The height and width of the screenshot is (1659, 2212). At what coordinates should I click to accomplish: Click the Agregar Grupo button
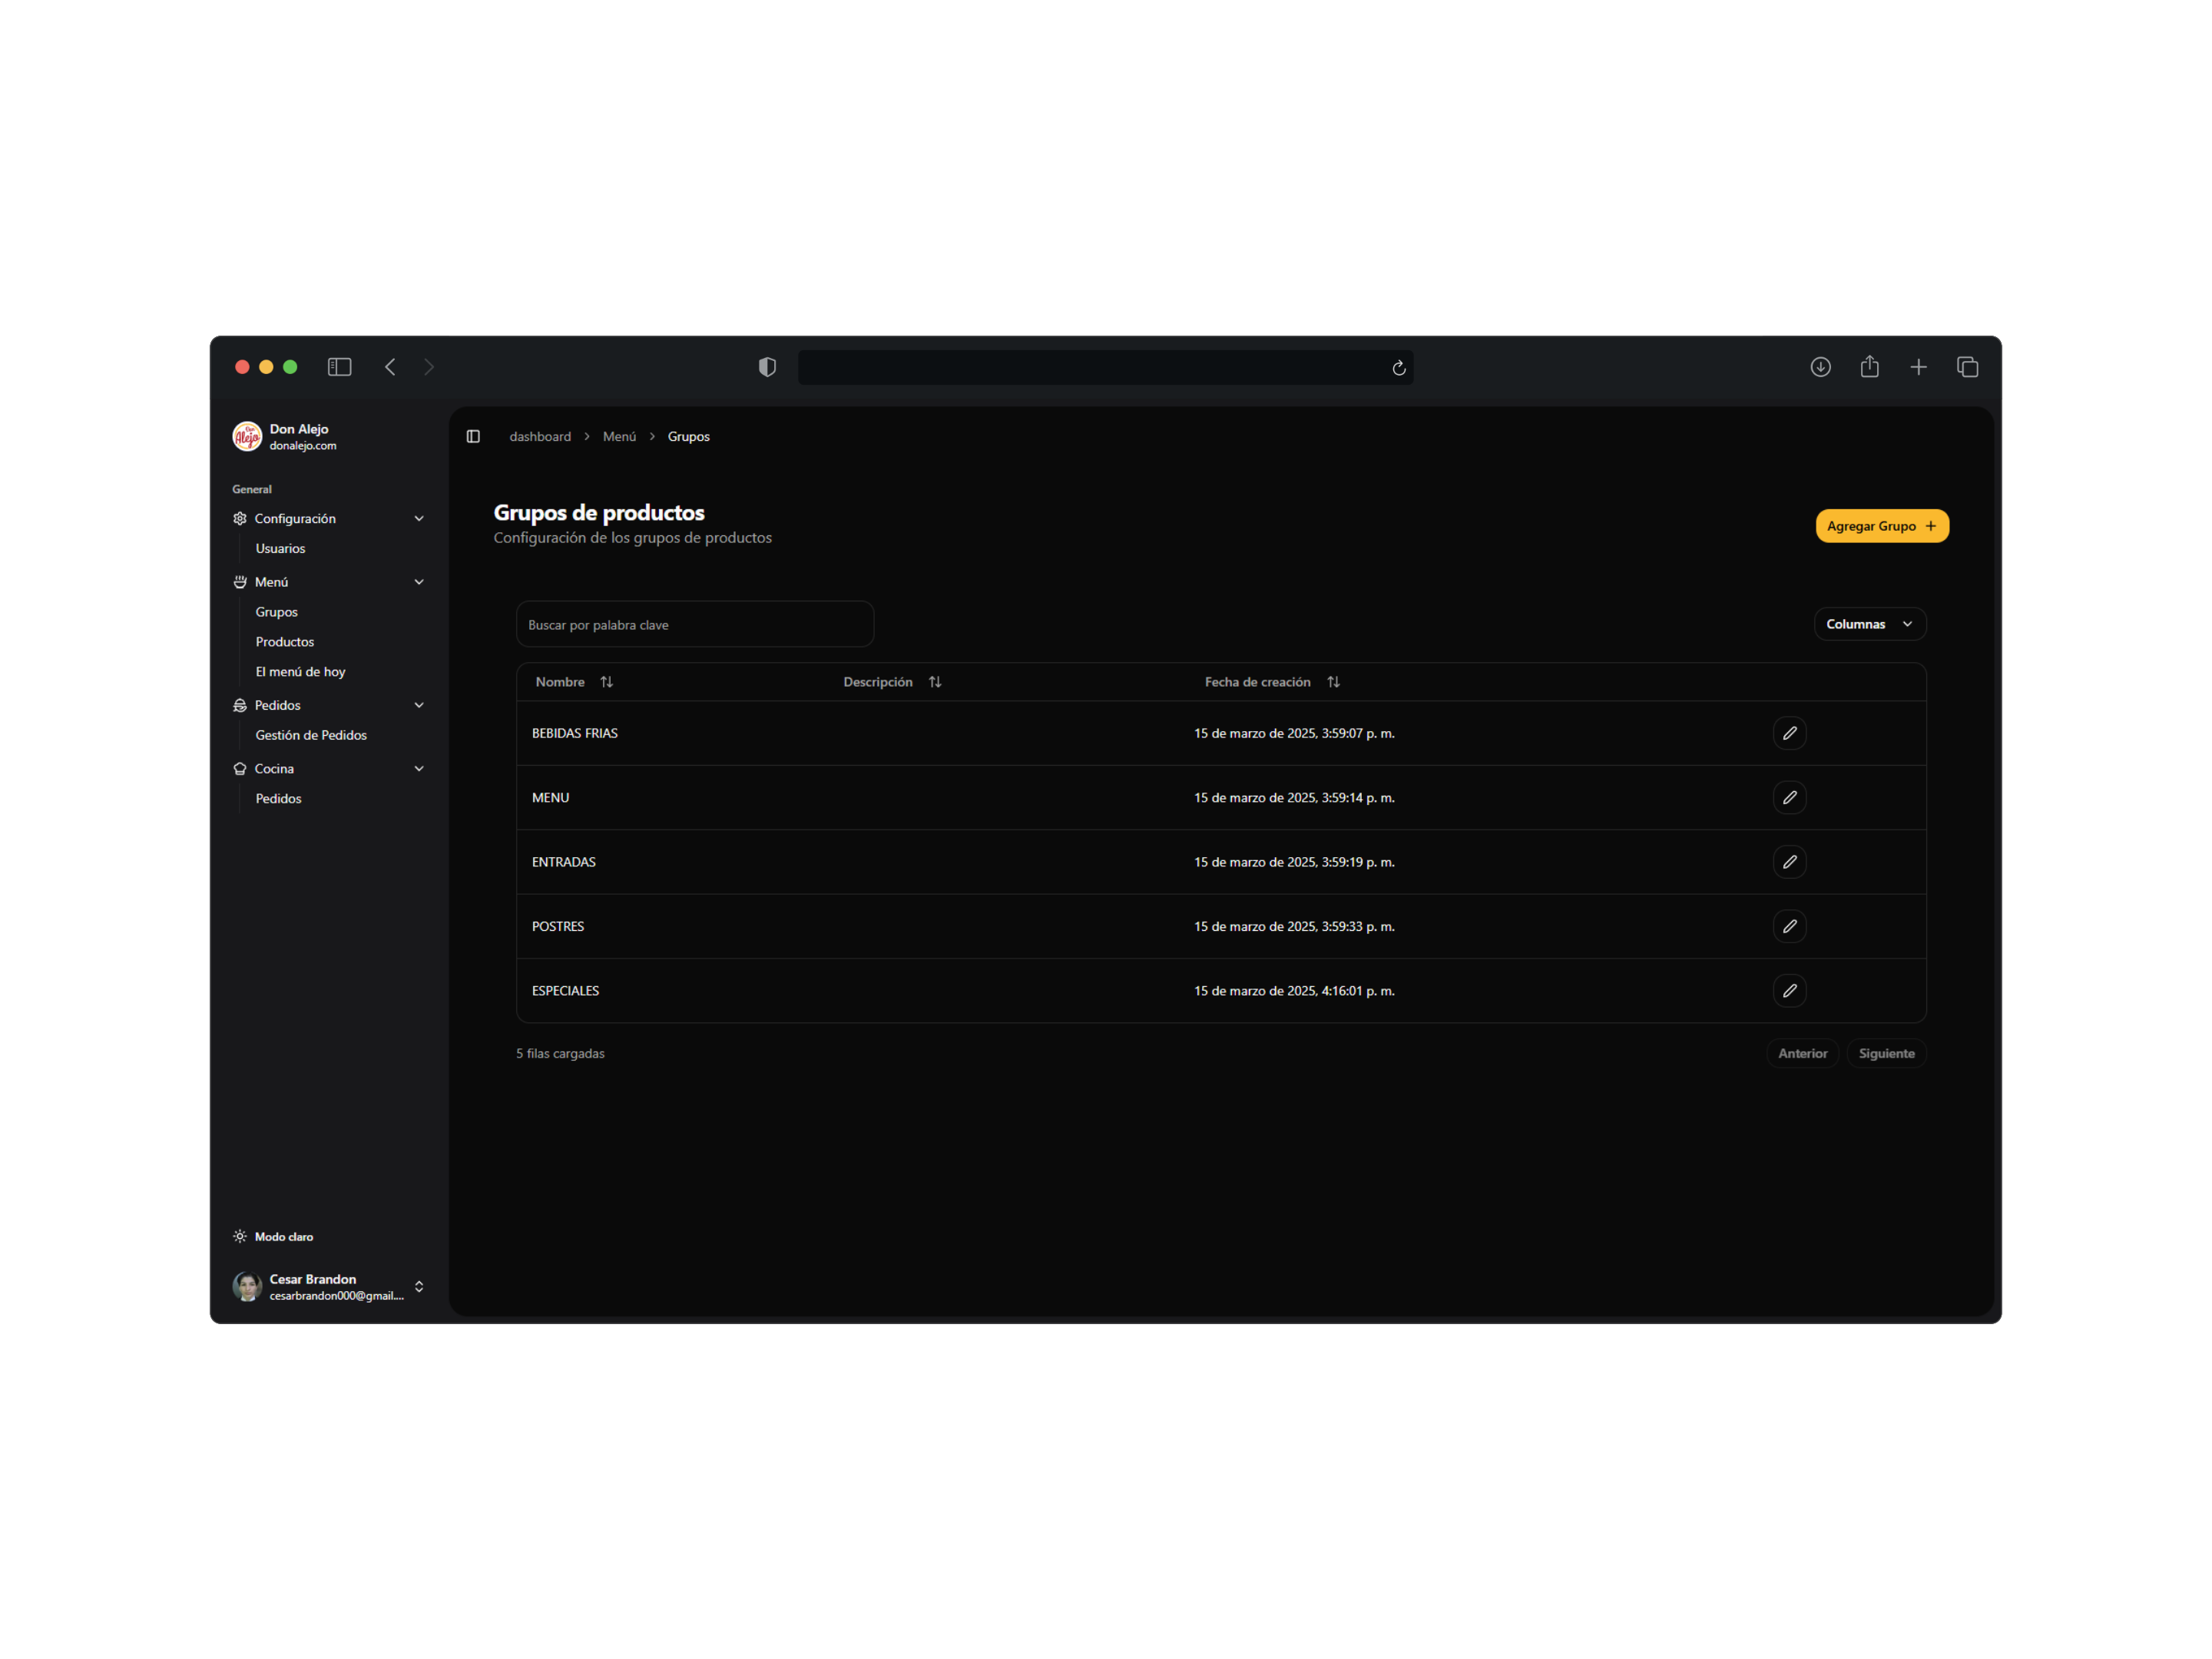pyautogui.click(x=1881, y=526)
